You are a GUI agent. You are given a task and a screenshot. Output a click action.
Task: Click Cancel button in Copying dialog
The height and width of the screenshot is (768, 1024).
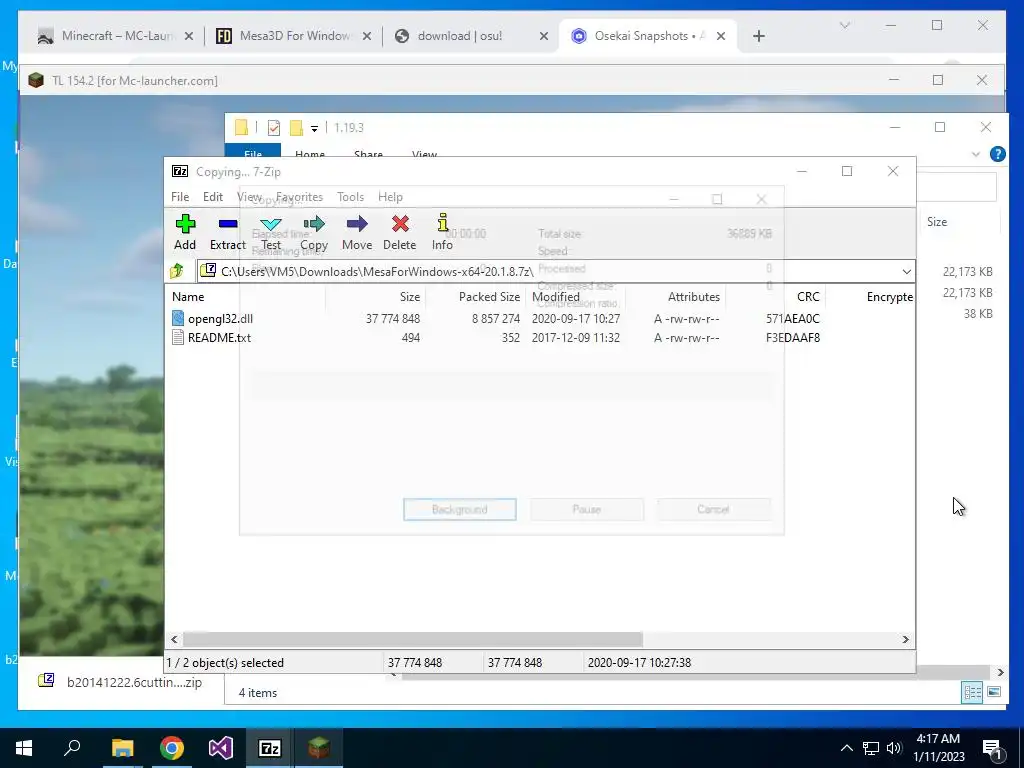[x=713, y=509]
